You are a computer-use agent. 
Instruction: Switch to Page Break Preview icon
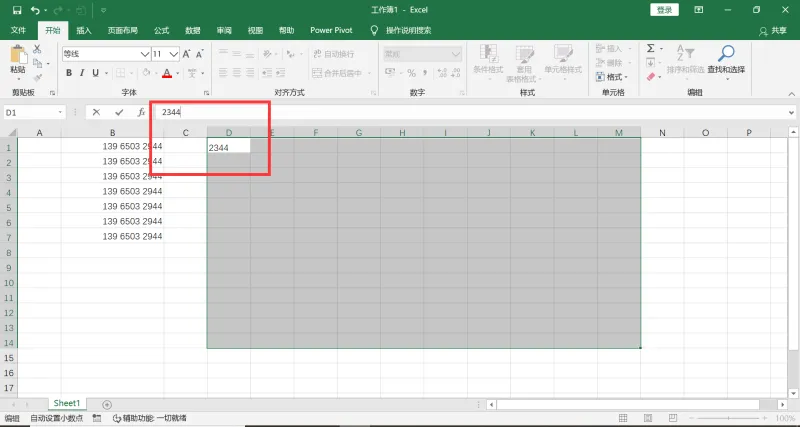[x=673, y=418]
